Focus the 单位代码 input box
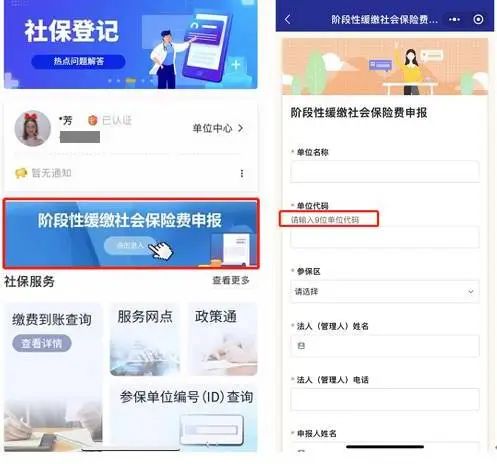This screenshot has width=497, height=464. pyautogui.click(x=385, y=237)
